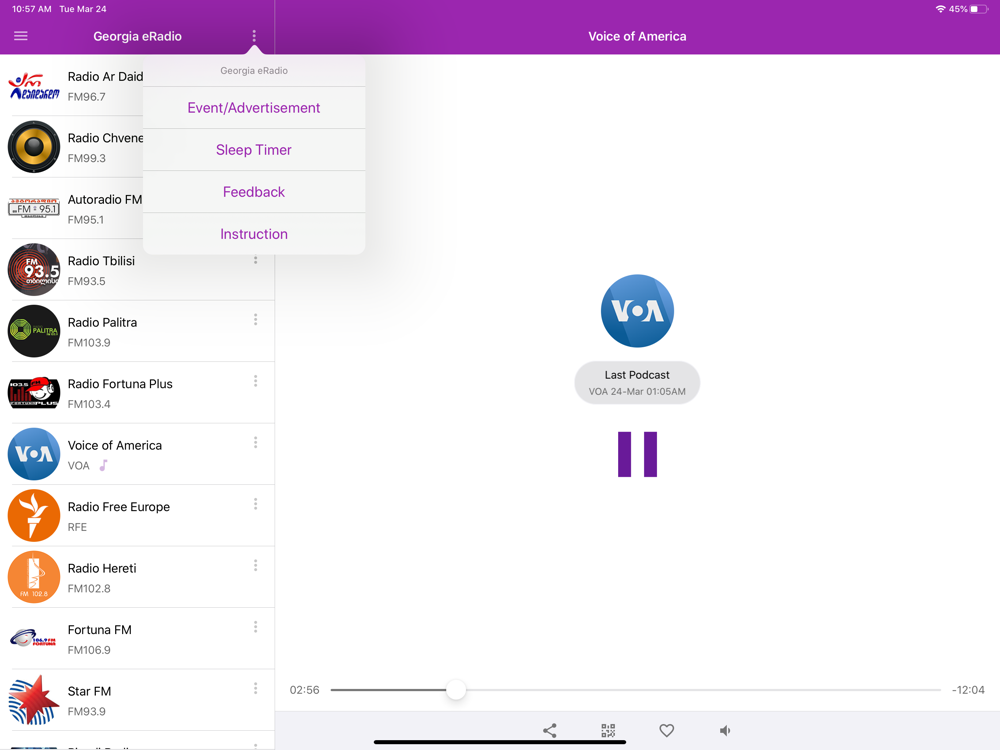Check the Wi-Fi icon in status bar
The width and height of the screenshot is (1000, 750).
[x=940, y=9]
